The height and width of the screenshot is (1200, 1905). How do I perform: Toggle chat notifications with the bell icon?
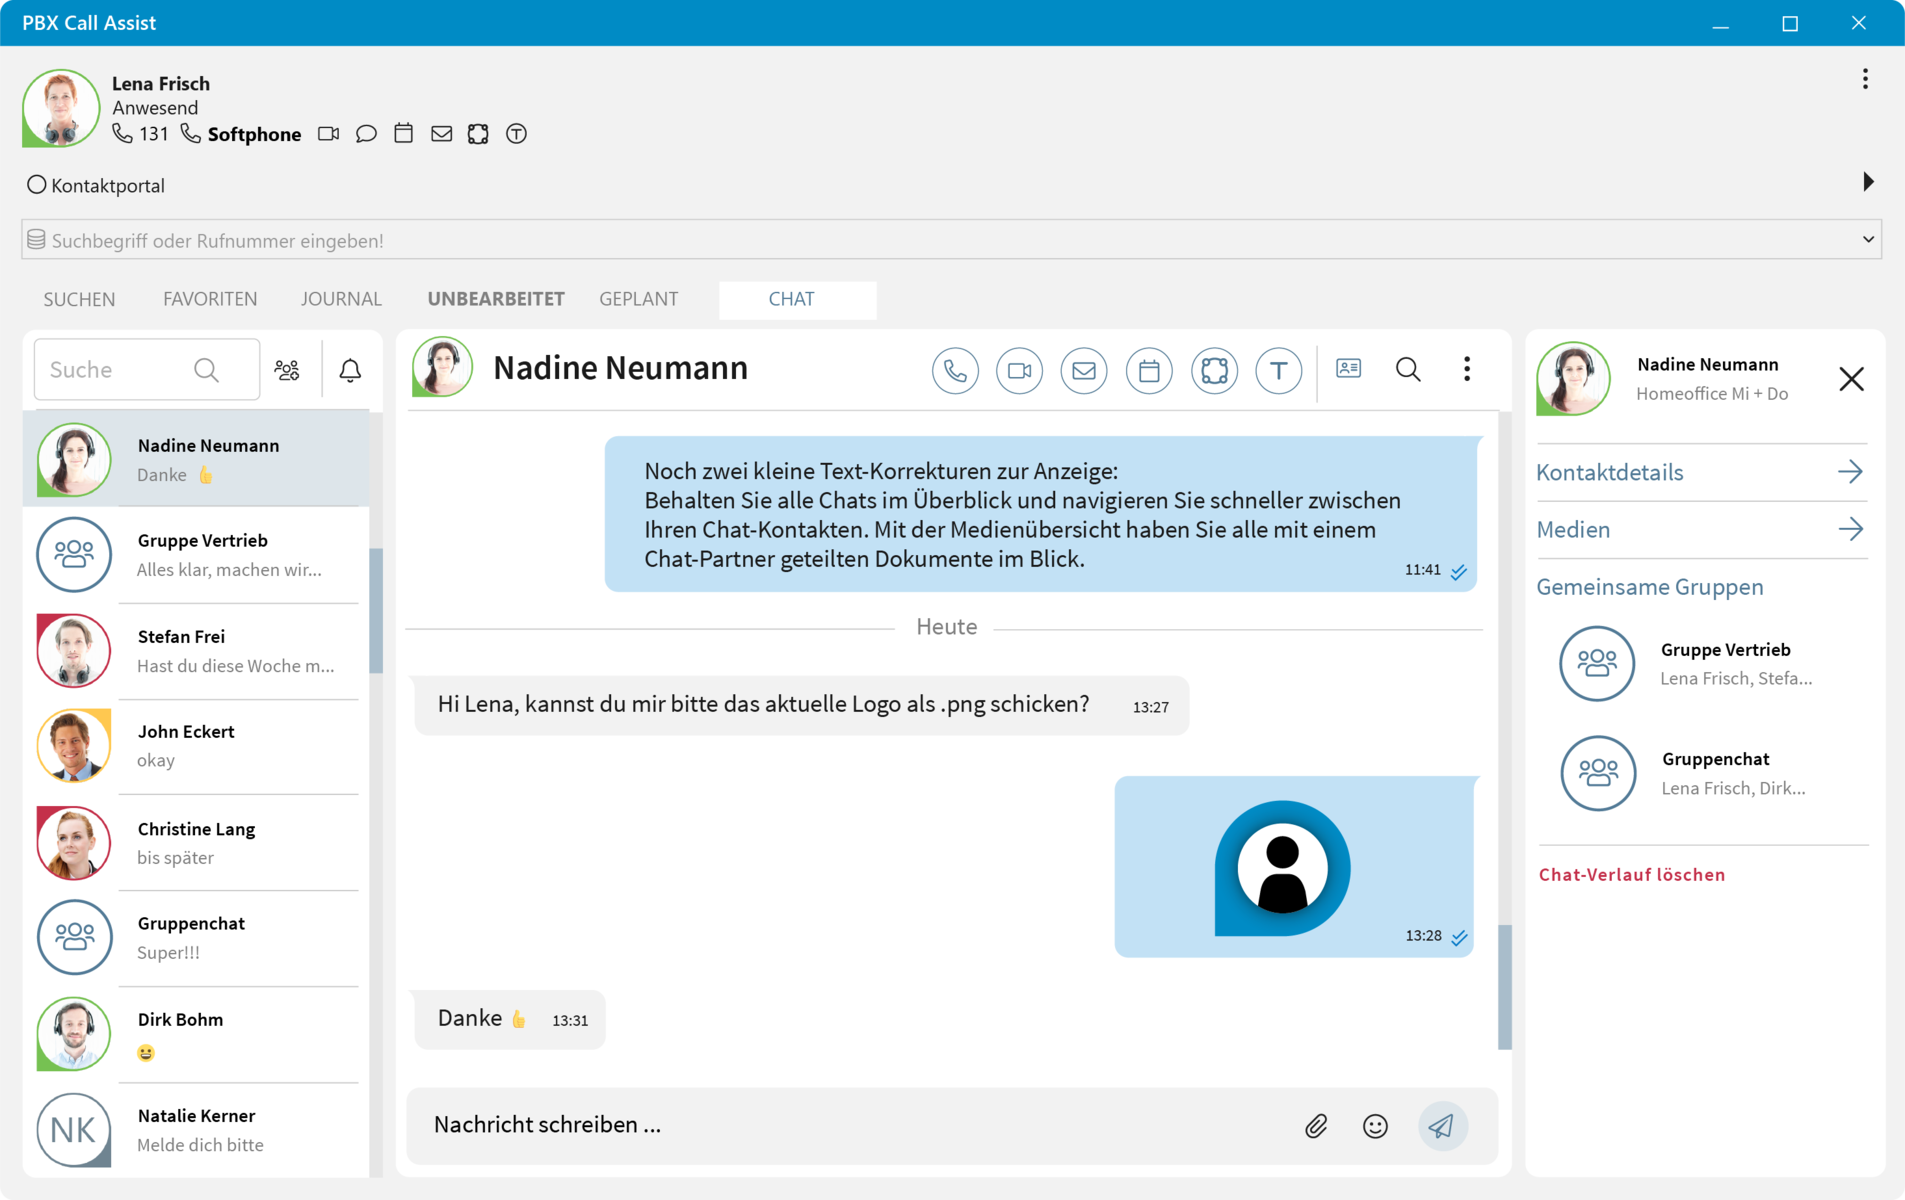pos(349,370)
